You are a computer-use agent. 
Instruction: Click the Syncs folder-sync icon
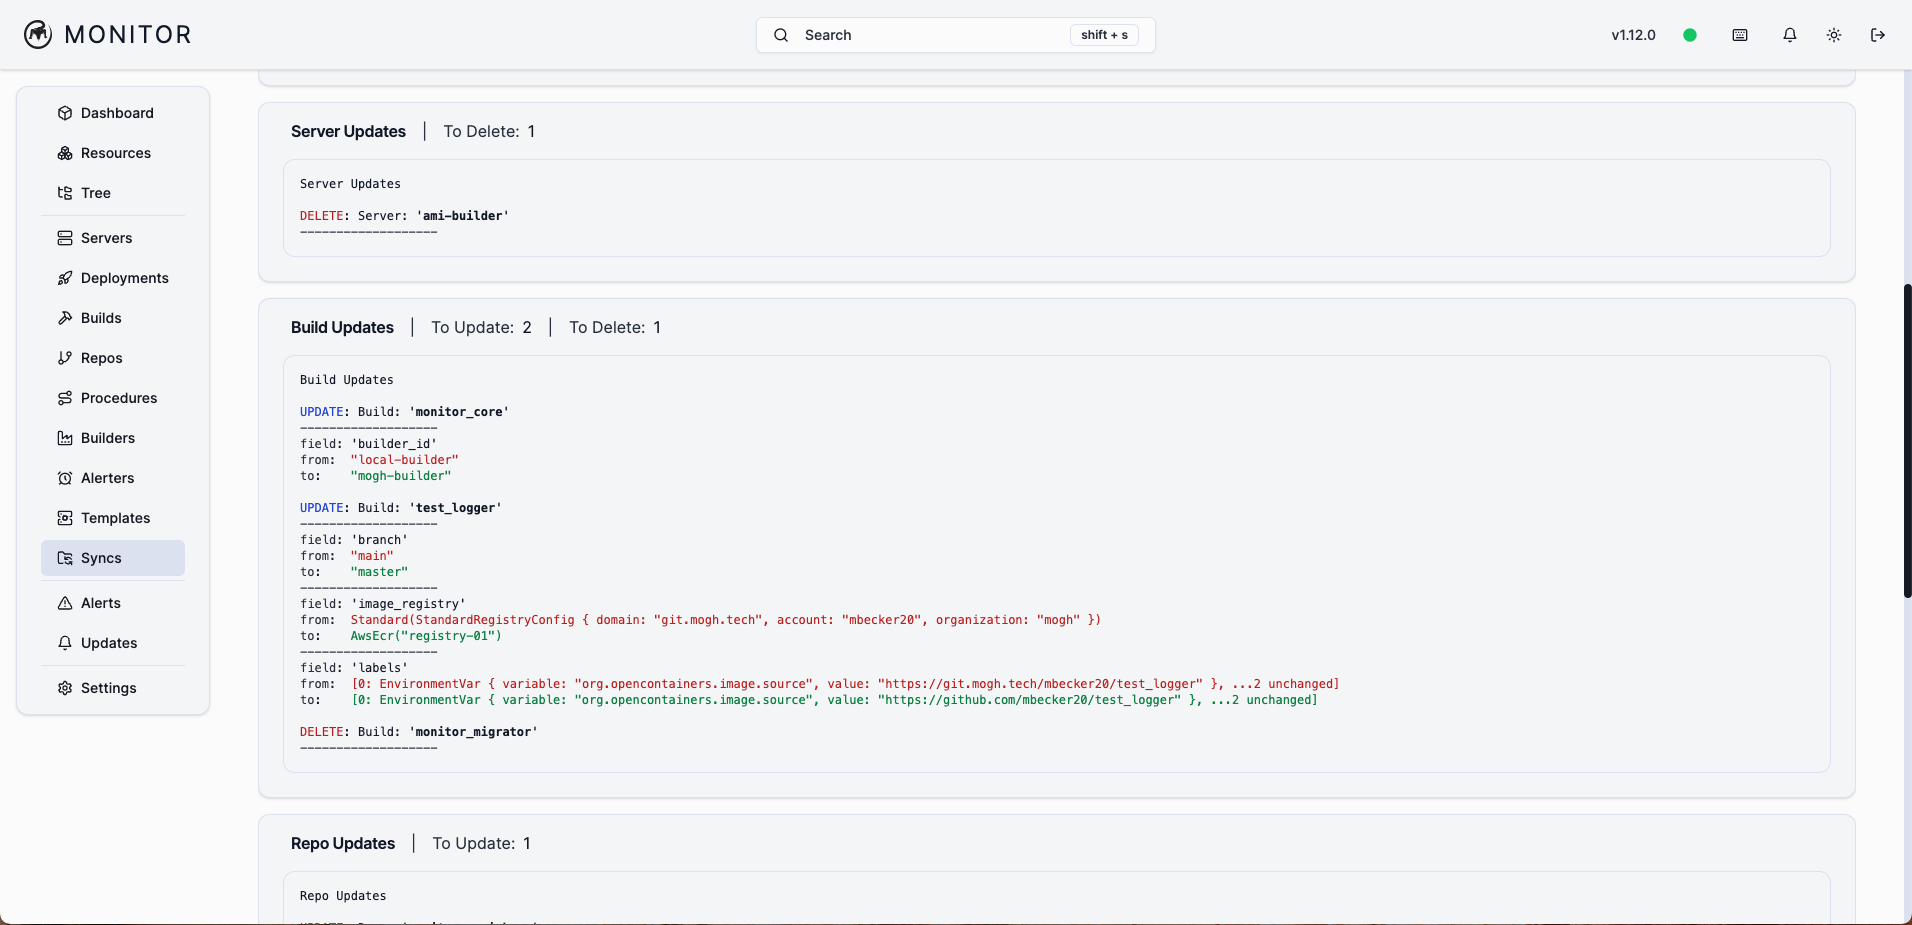click(65, 558)
